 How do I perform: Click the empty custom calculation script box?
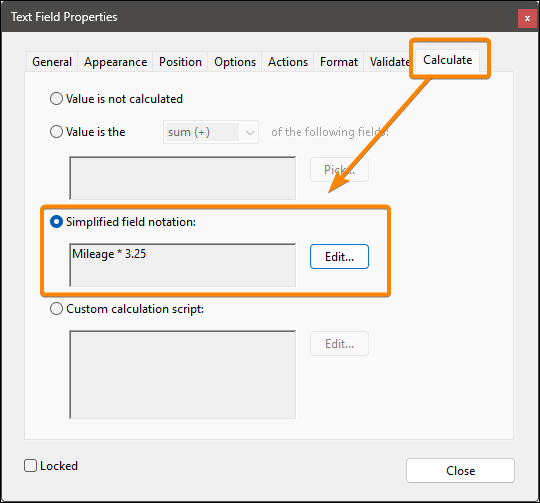point(183,375)
